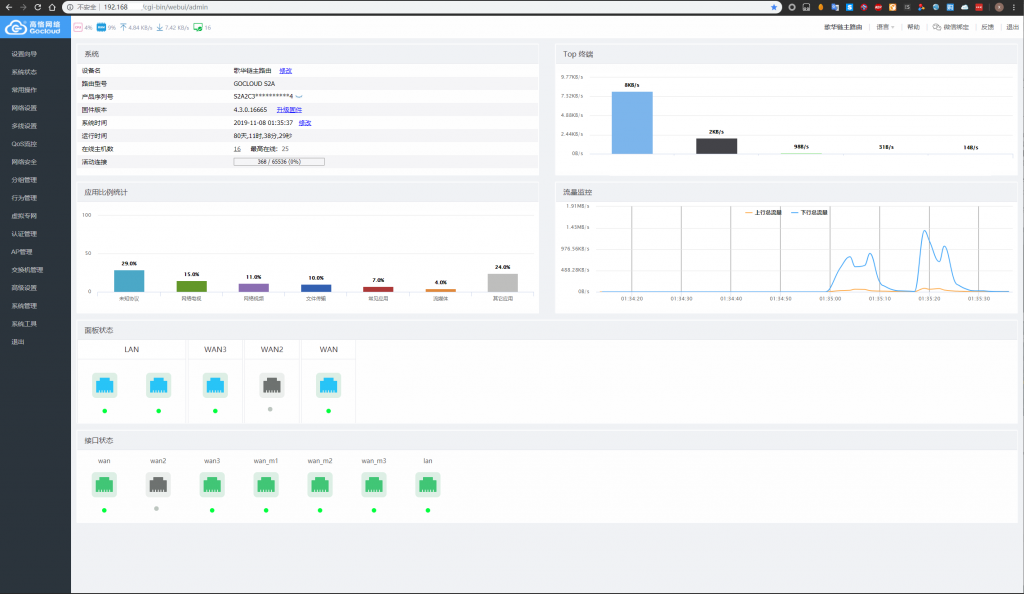The width and height of the screenshot is (1024, 594).
Task: Click the online host count link 16
Action: tap(237, 149)
